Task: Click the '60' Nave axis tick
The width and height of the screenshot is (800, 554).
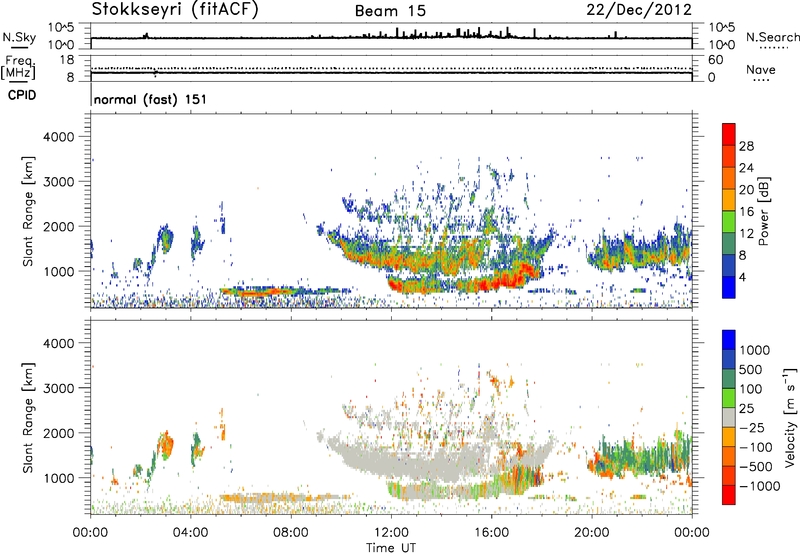Action: tap(716, 60)
